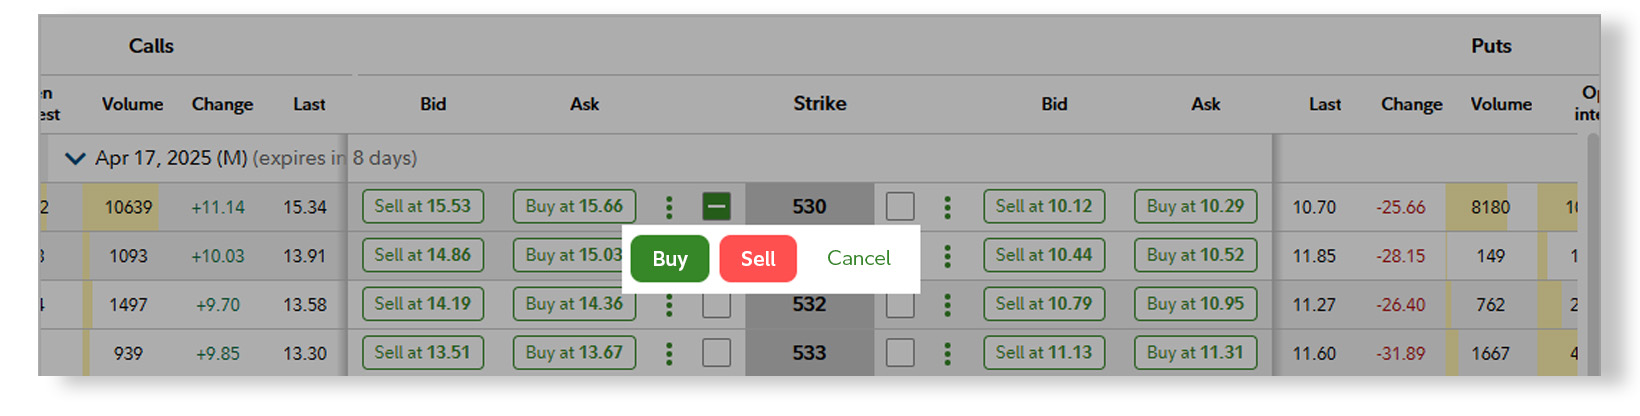The height and width of the screenshot is (416, 1640).
Task: Tick the 530 strike put checkbox
Action: [900, 207]
